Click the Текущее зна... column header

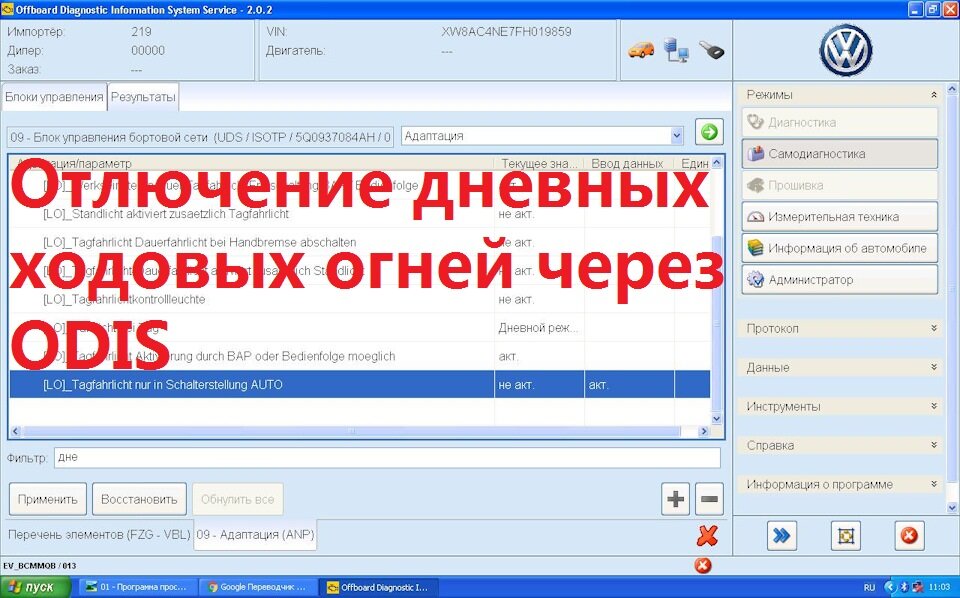(x=539, y=163)
